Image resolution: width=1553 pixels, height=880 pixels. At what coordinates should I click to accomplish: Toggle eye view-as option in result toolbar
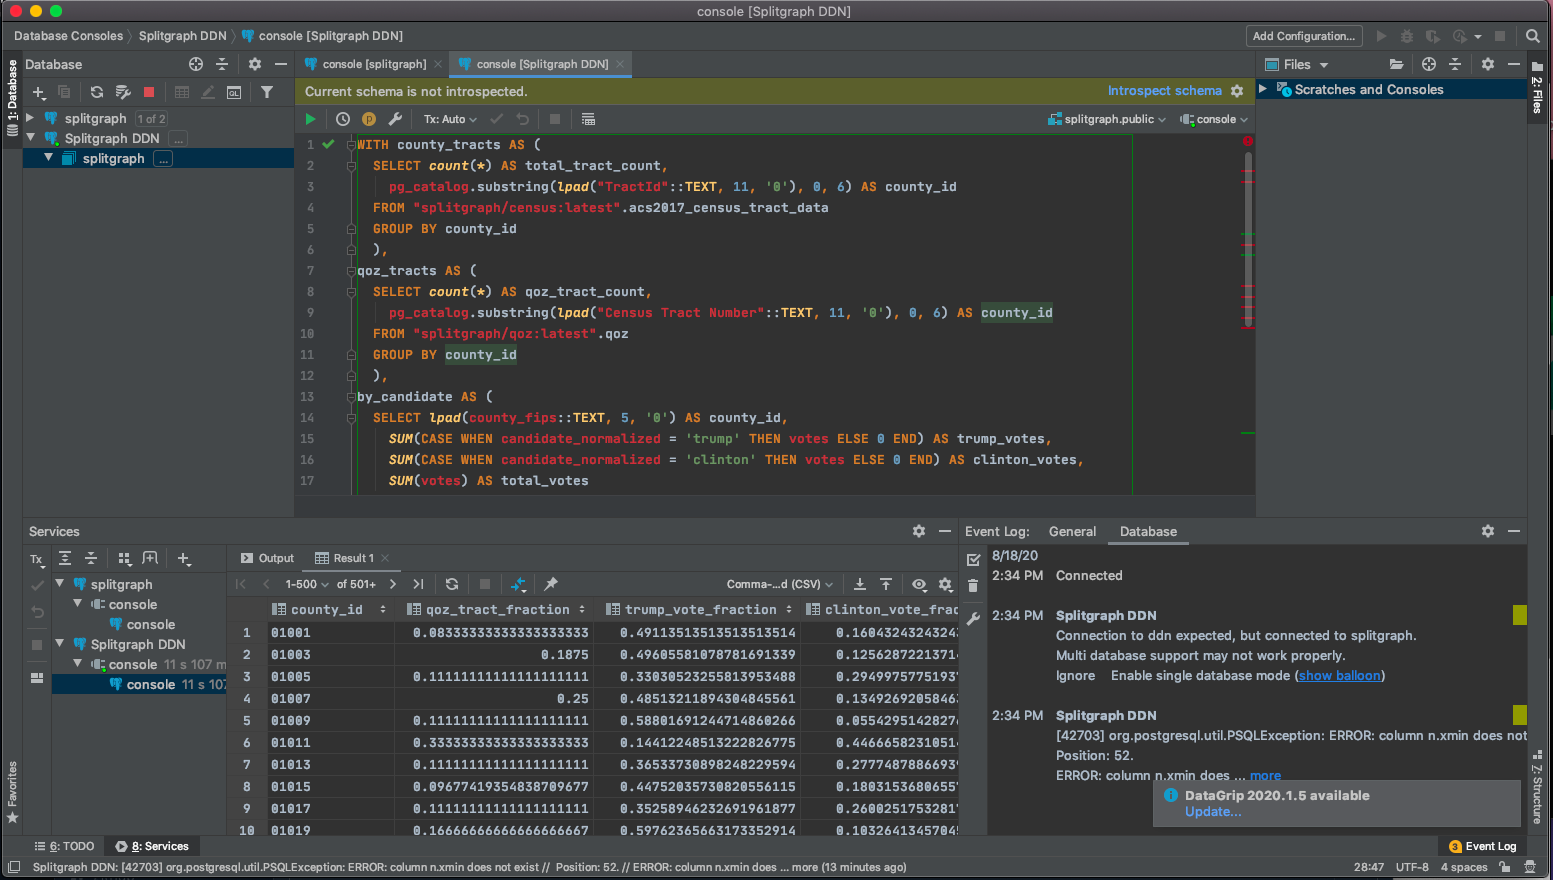[x=919, y=584]
